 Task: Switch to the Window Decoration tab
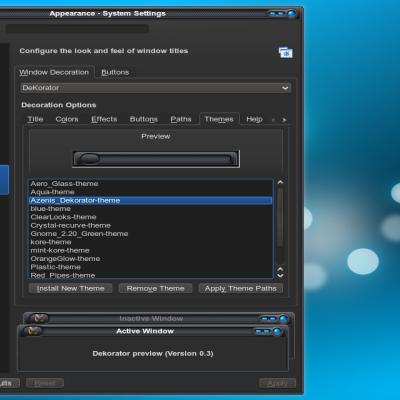tap(54, 72)
